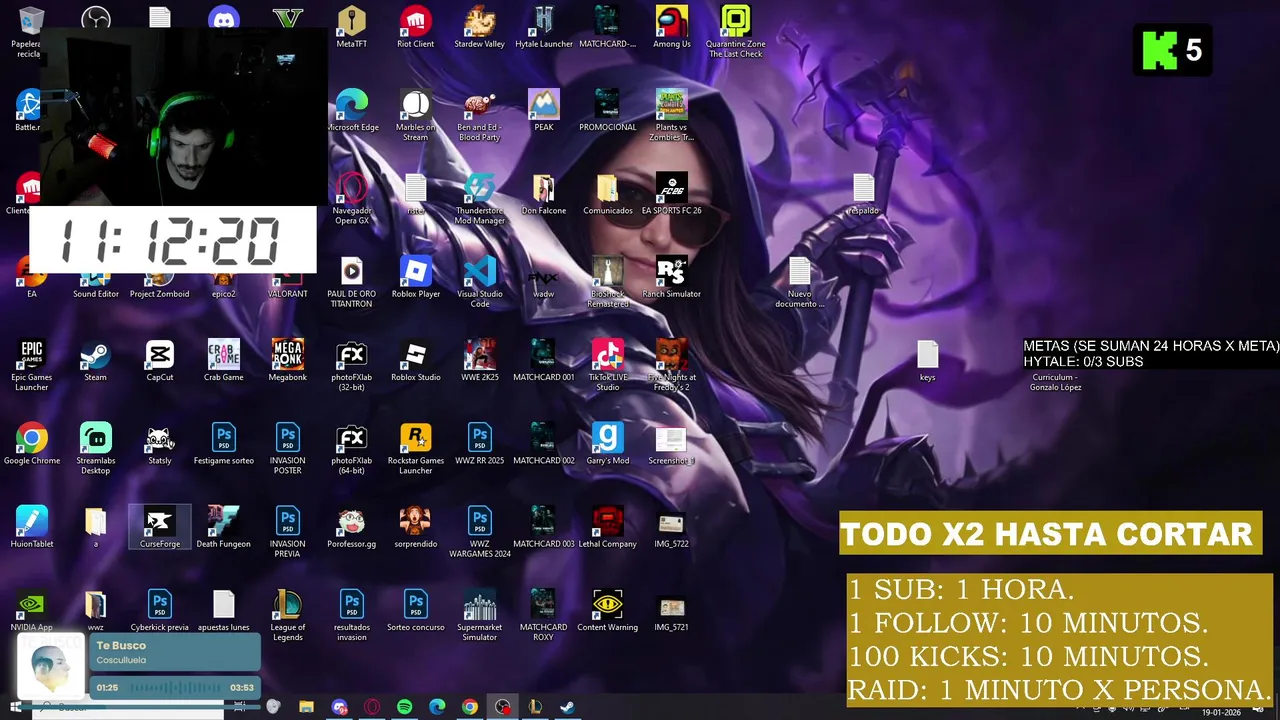
Task: Open NVIDIA App desktop shortcut
Action: point(31,611)
